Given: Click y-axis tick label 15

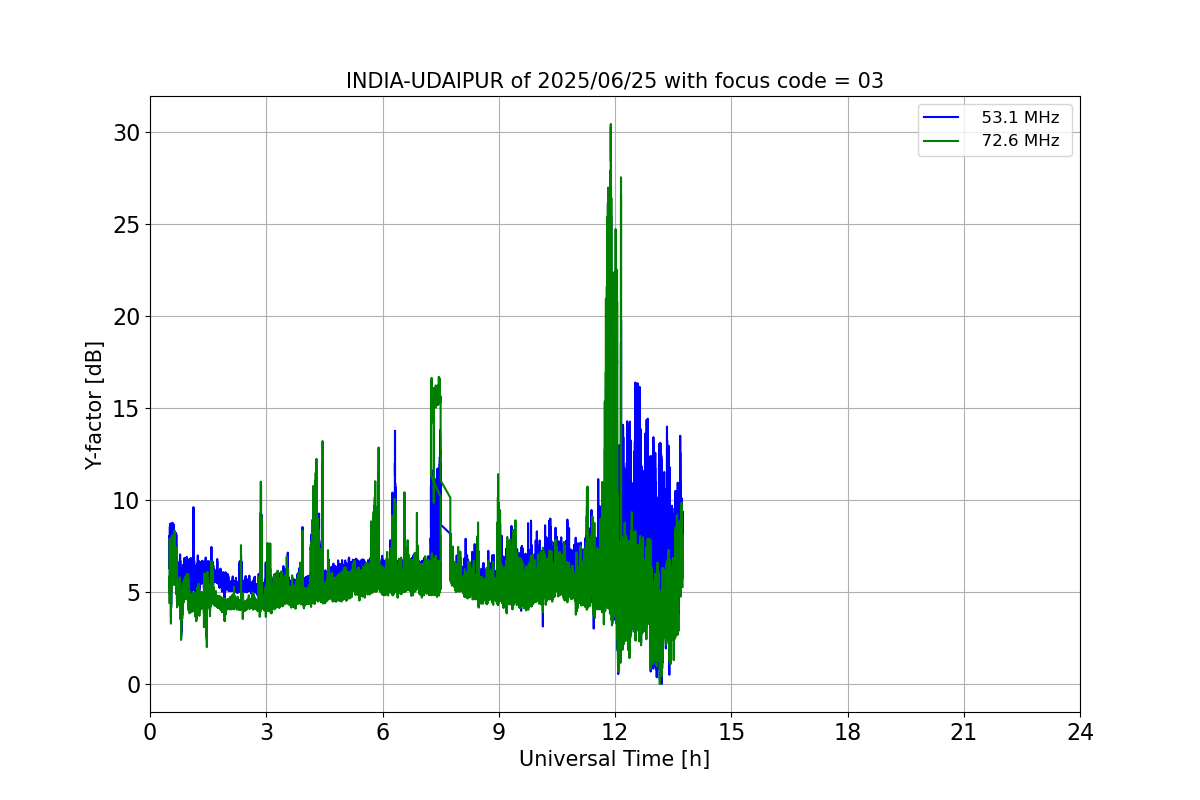Looking at the screenshot, I should 126,409.
